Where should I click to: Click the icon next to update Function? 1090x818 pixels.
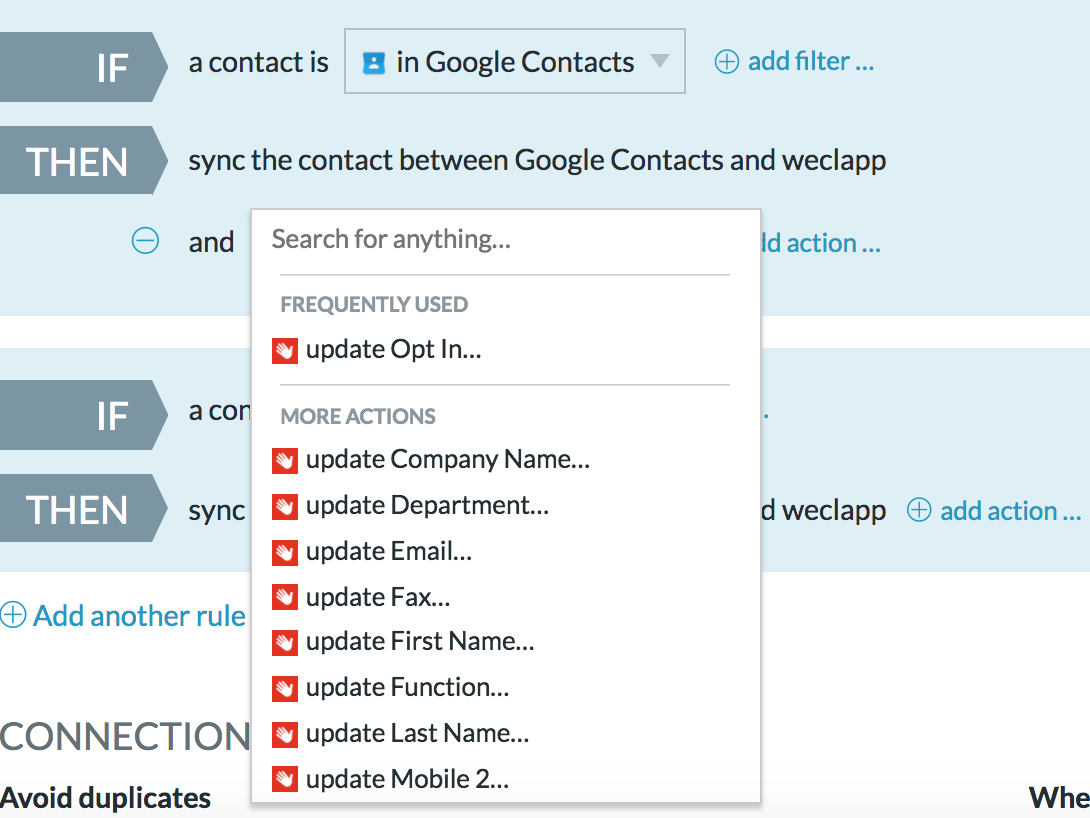coord(285,689)
